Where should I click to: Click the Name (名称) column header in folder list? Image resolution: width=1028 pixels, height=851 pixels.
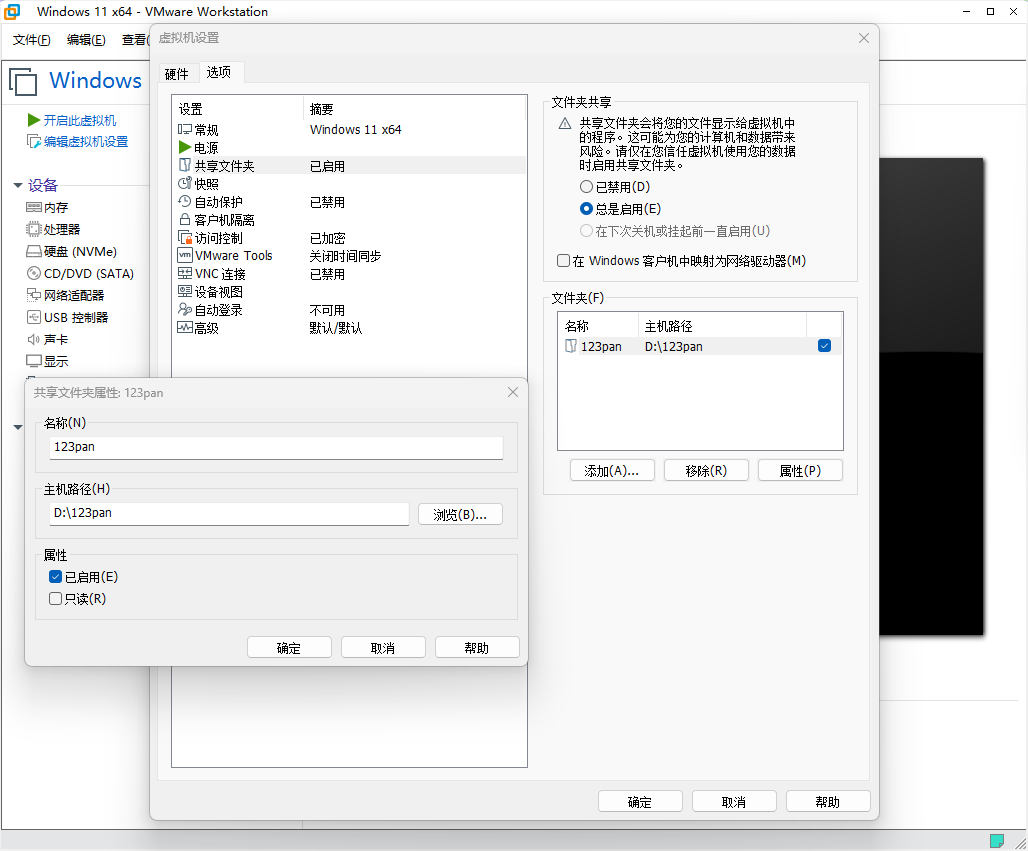tap(598, 326)
